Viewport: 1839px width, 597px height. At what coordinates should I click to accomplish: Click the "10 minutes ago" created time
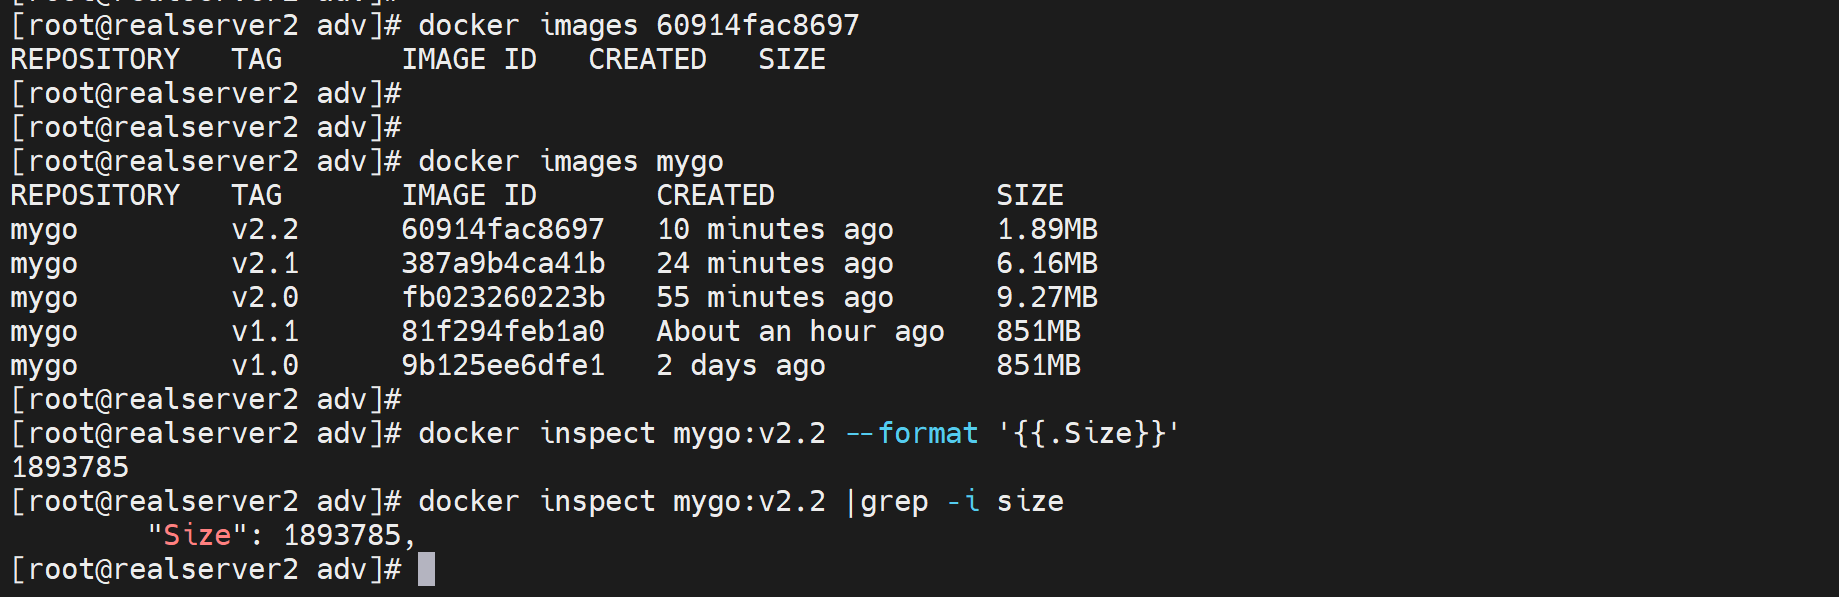point(774,229)
